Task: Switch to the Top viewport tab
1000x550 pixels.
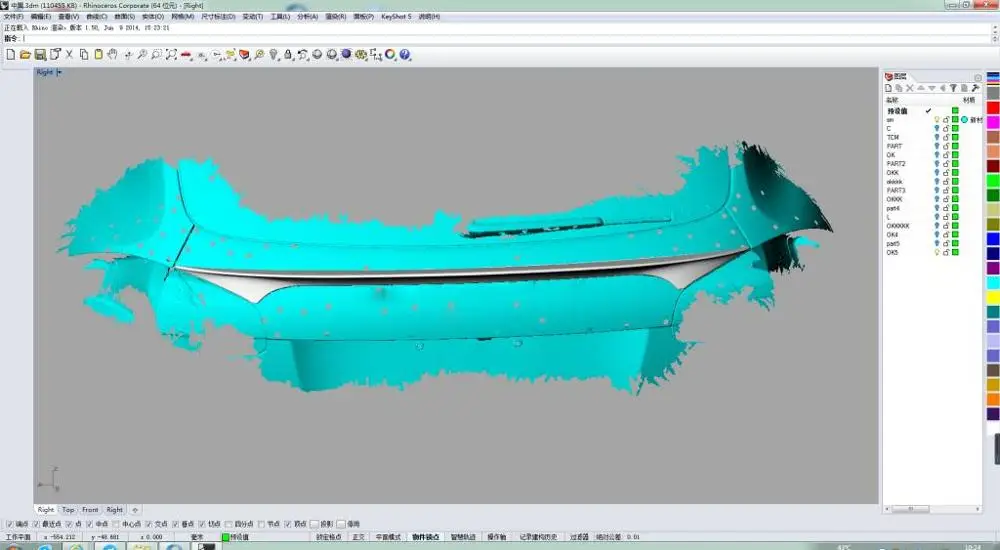Action: point(68,509)
